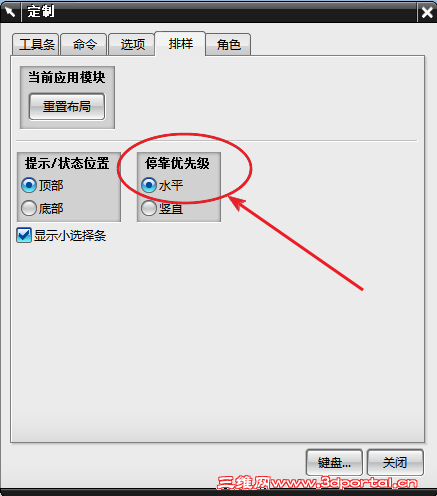This screenshot has width=437, height=496.
Task: Choose 竖直 docking priority
Action: pos(162,209)
